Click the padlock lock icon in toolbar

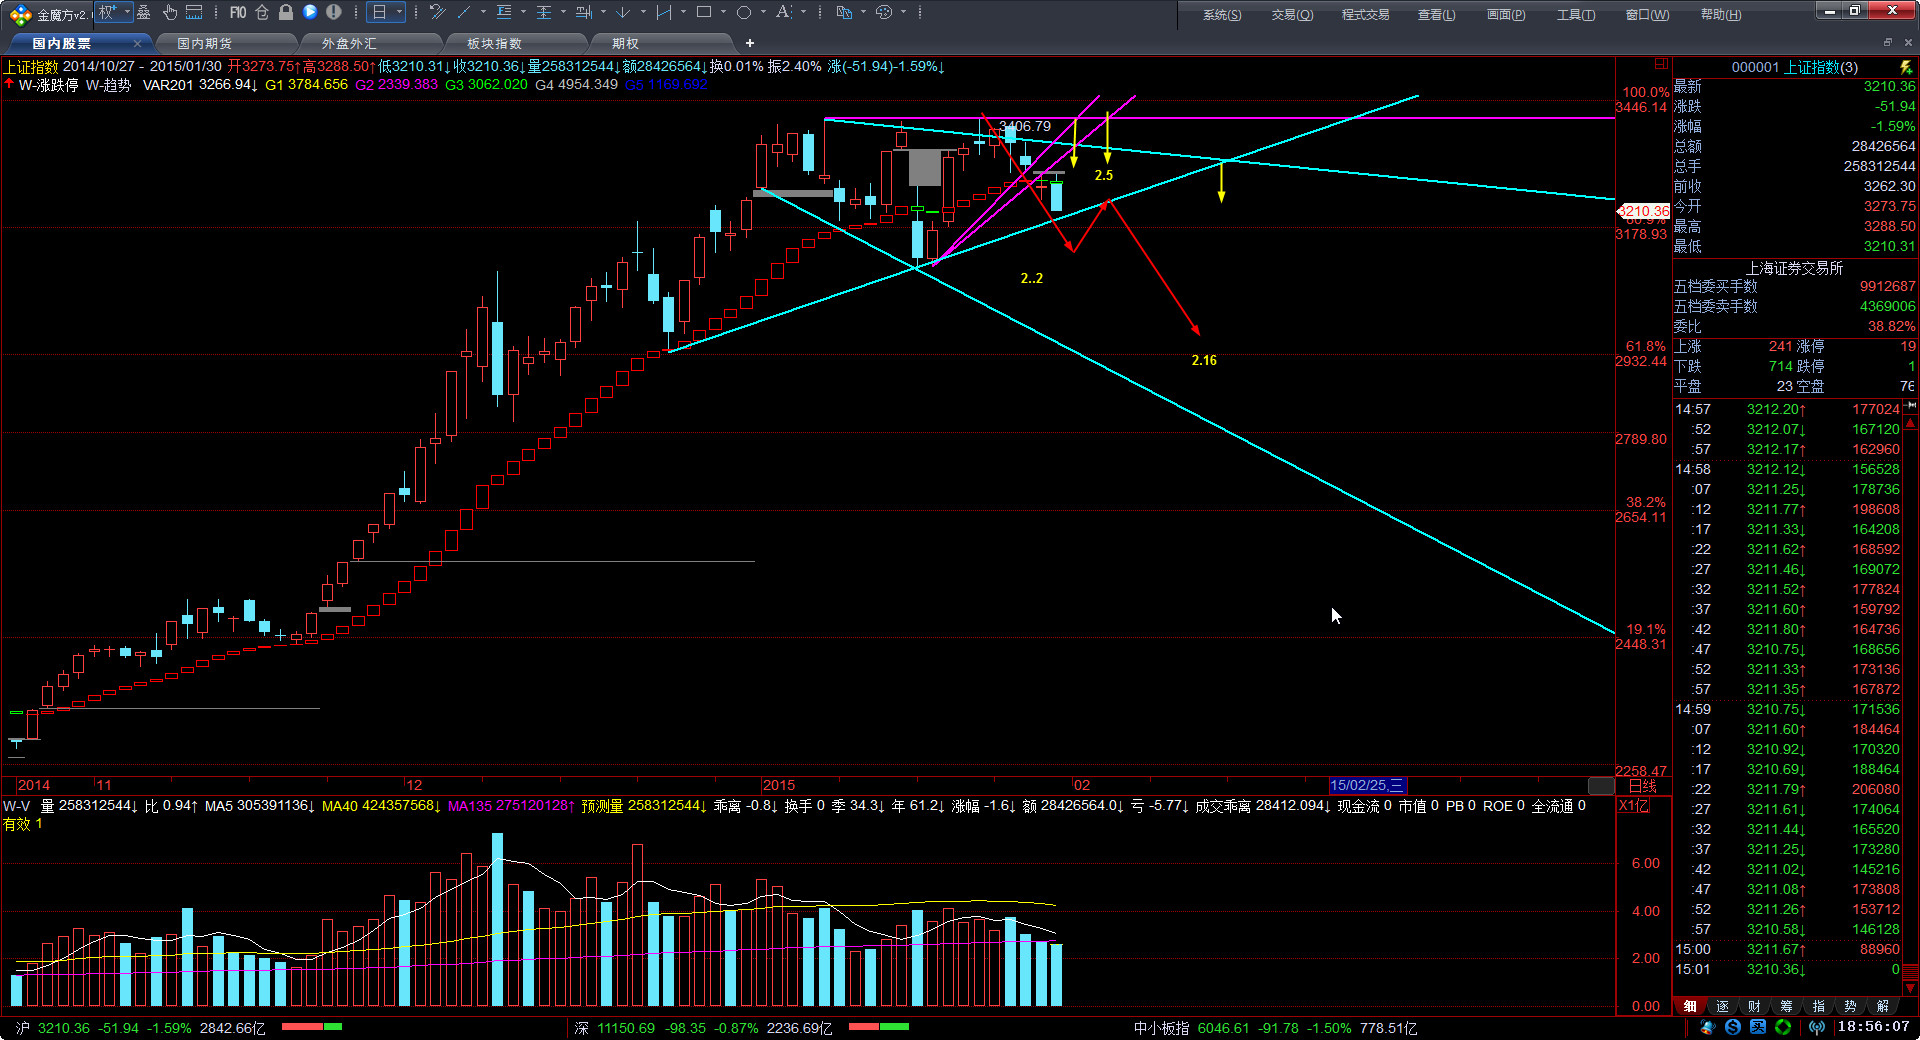[286, 12]
